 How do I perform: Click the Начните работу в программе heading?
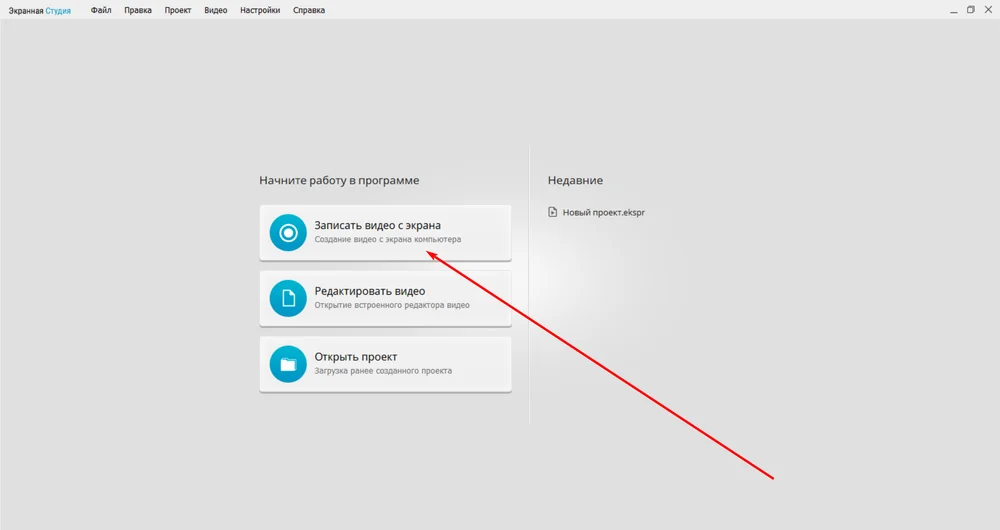[x=339, y=180]
